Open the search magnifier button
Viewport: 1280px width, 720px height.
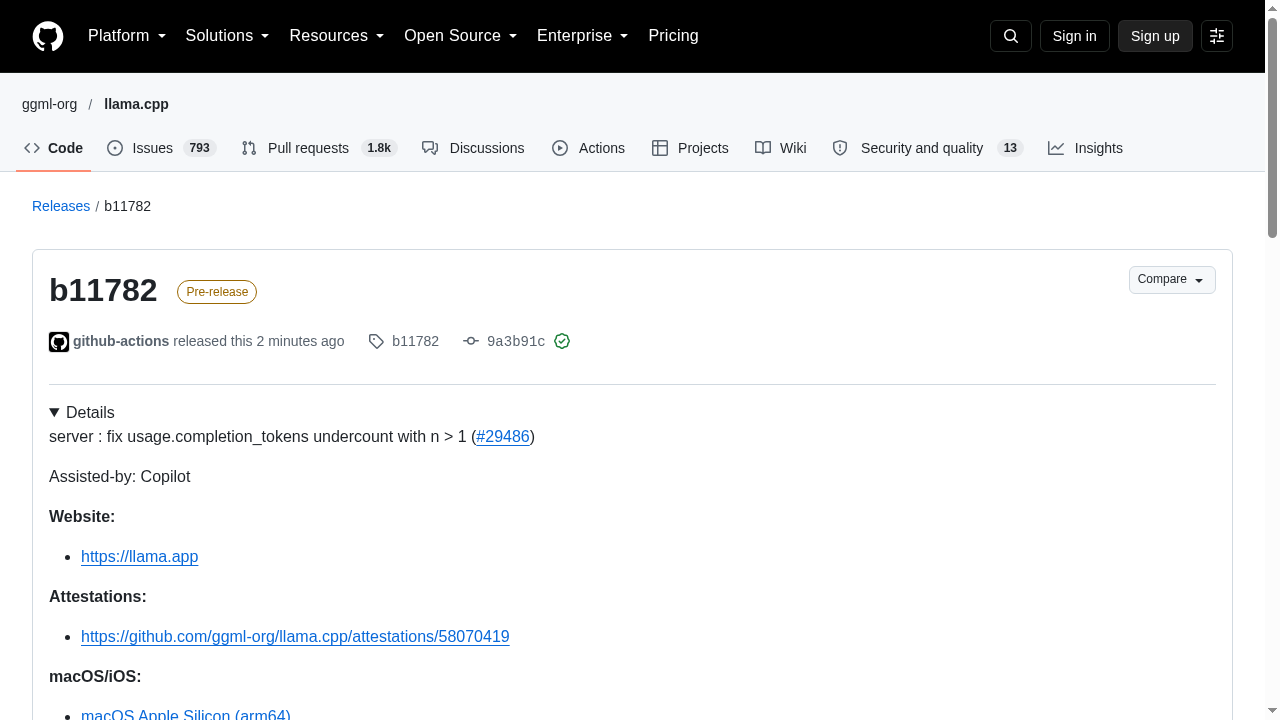coord(1011,36)
